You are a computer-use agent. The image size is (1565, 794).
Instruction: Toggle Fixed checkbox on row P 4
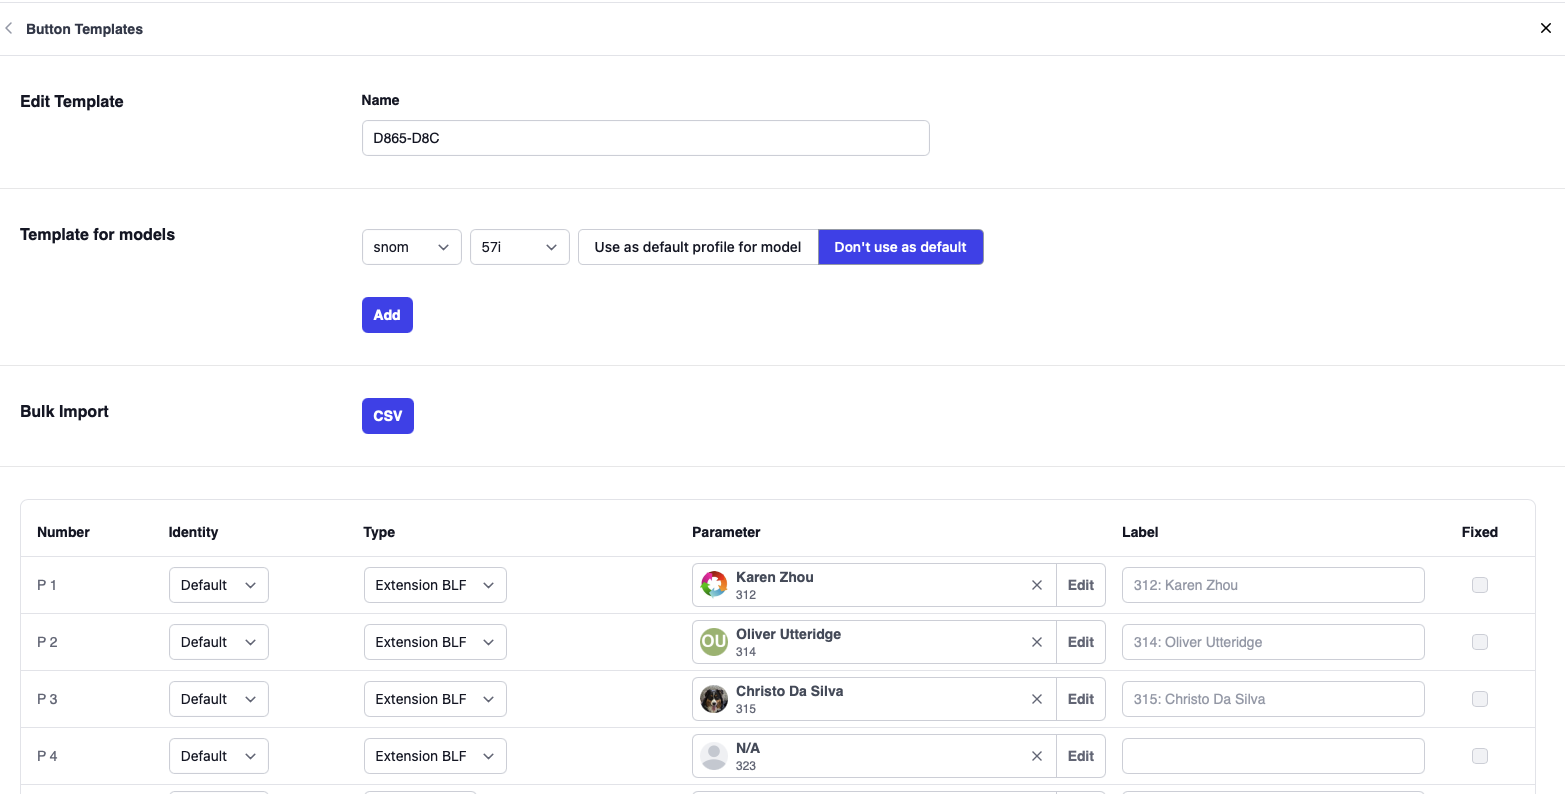1479,757
